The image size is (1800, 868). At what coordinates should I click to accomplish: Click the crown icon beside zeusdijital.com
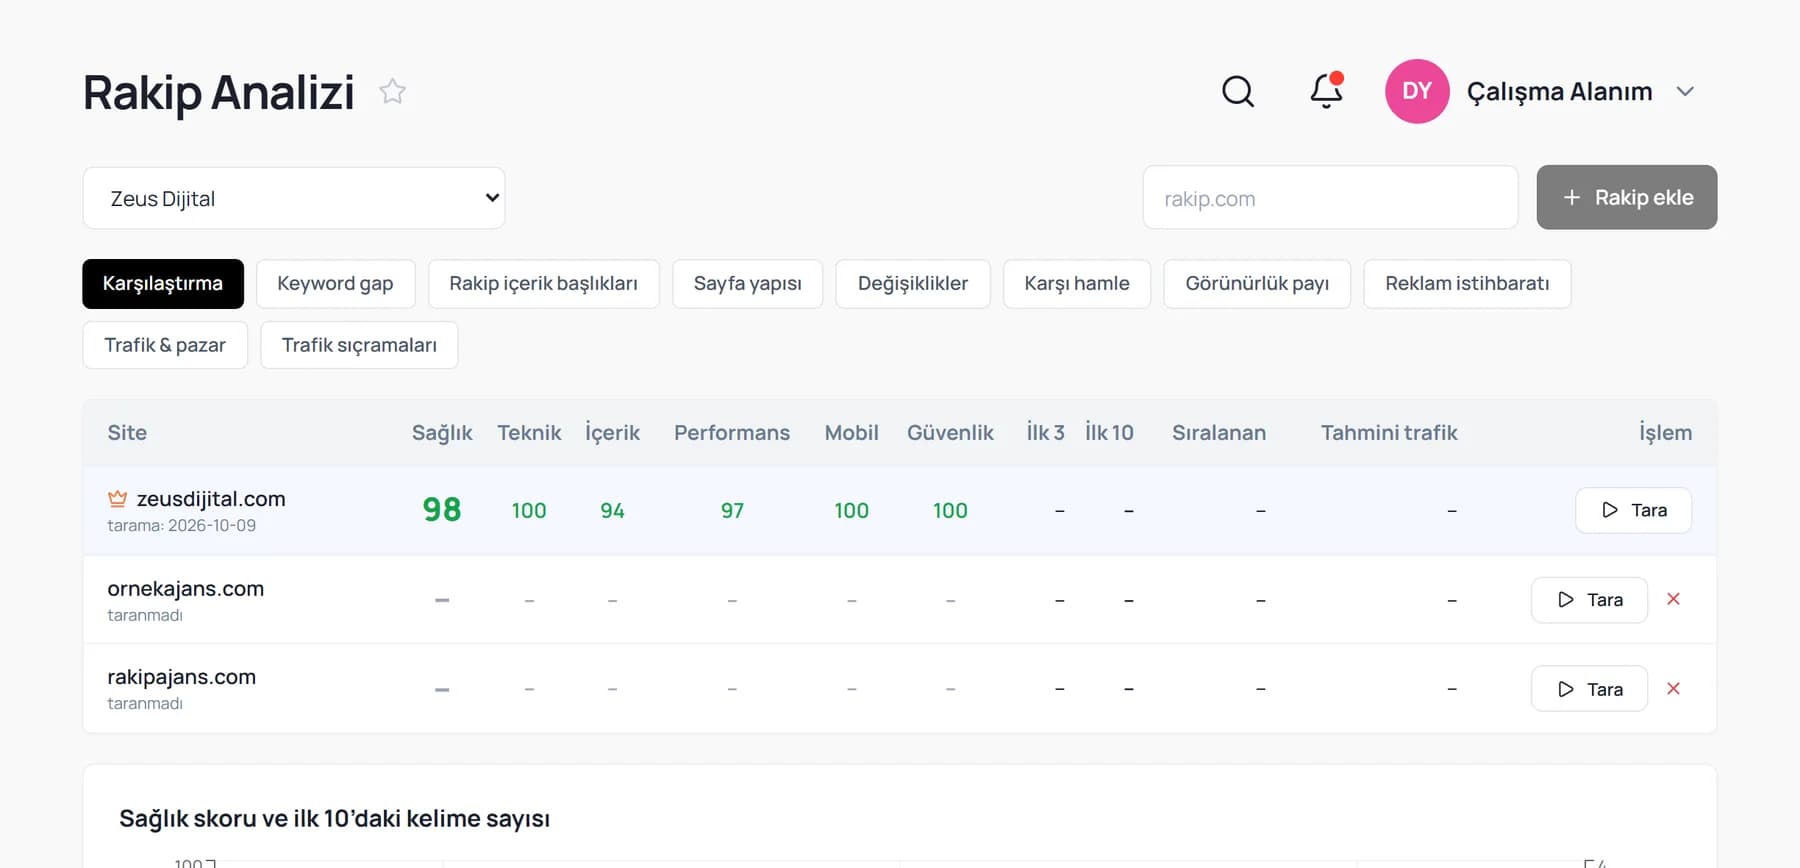(117, 498)
